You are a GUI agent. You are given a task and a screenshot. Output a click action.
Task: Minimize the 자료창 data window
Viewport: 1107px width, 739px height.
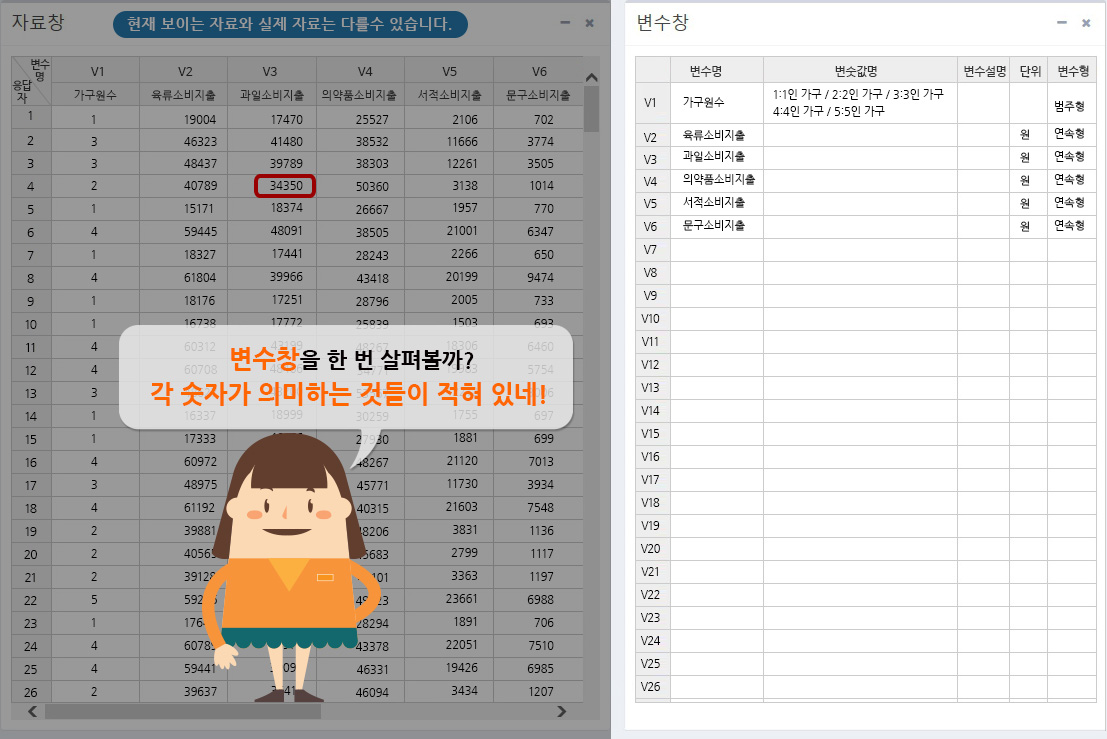pos(565,23)
